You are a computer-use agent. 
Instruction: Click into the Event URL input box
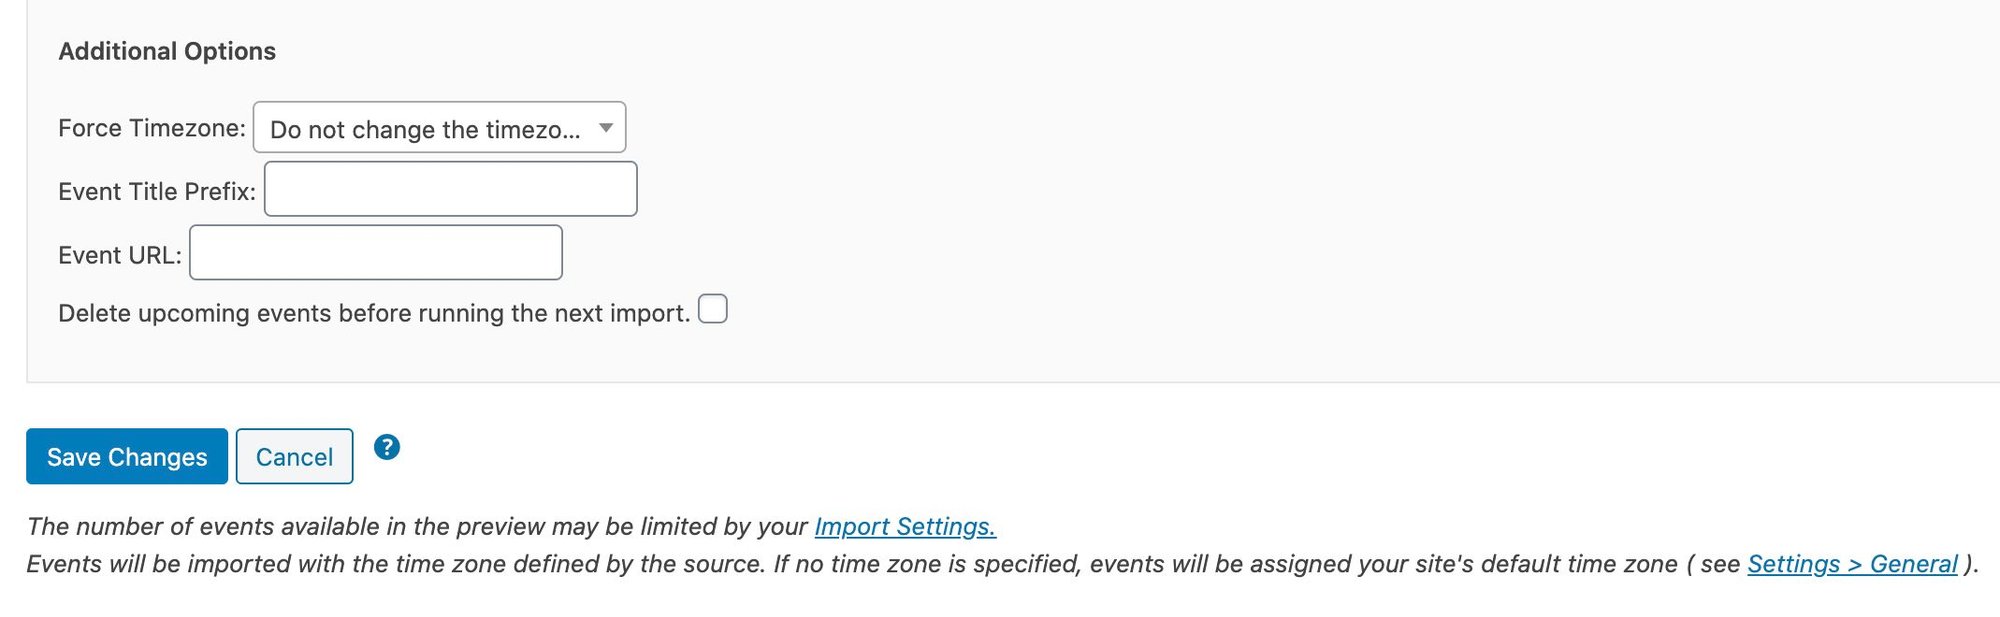click(x=376, y=253)
